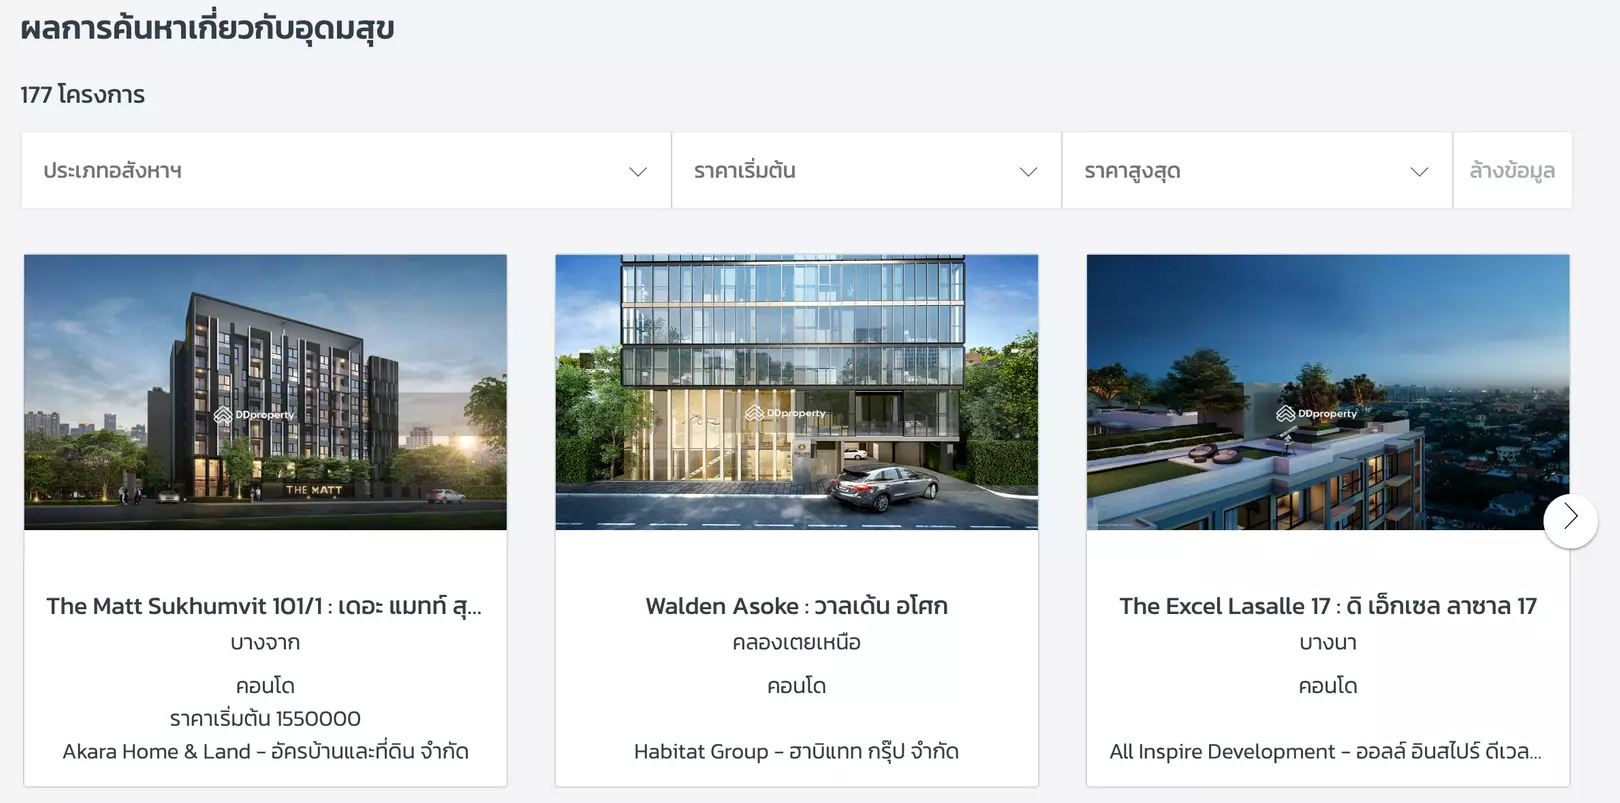Image resolution: width=1620 pixels, height=803 pixels.
Task: Click the DDproperty watermark on The Matt image
Action: tap(254, 415)
